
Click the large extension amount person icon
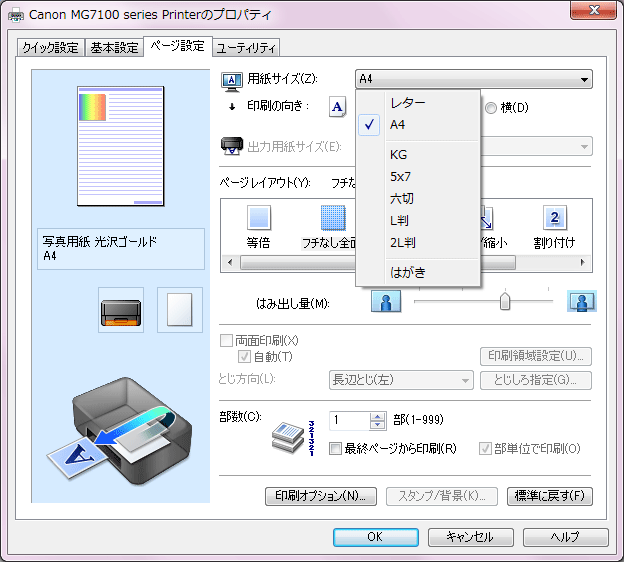(581, 301)
